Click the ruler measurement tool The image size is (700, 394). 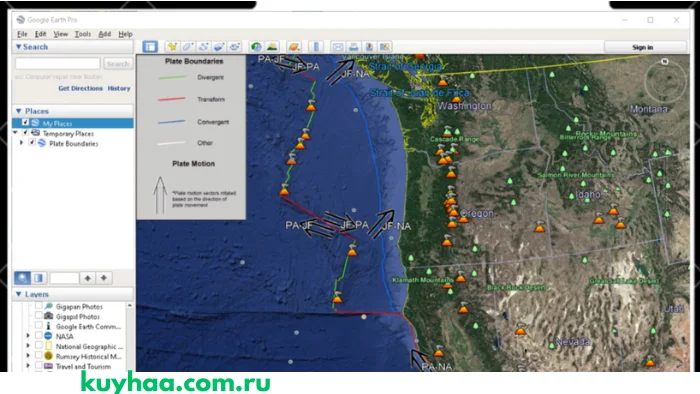316,47
